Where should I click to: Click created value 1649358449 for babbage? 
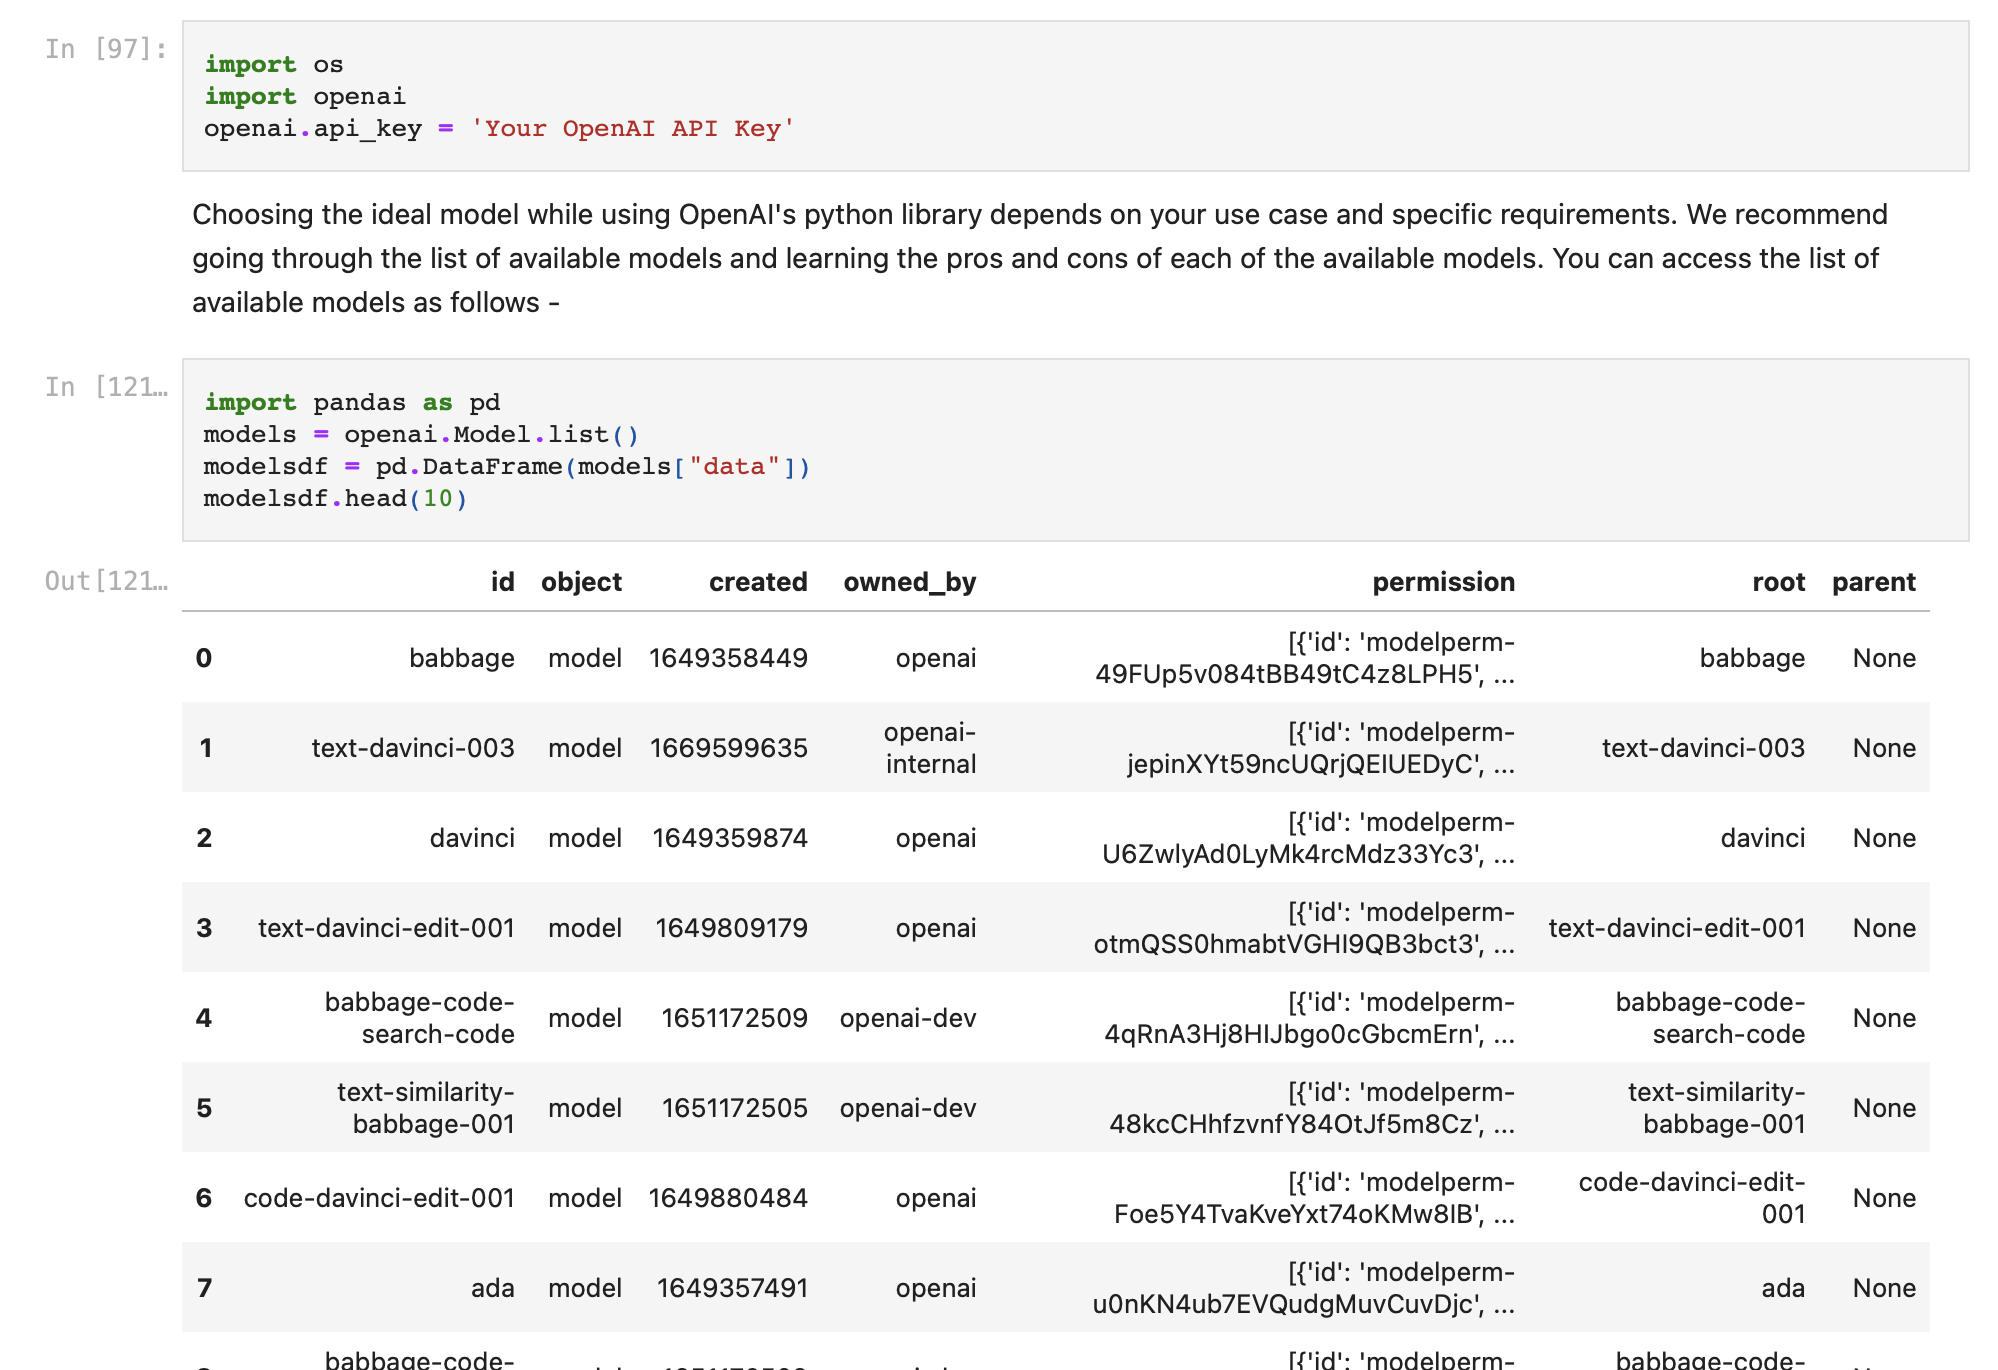(728, 658)
